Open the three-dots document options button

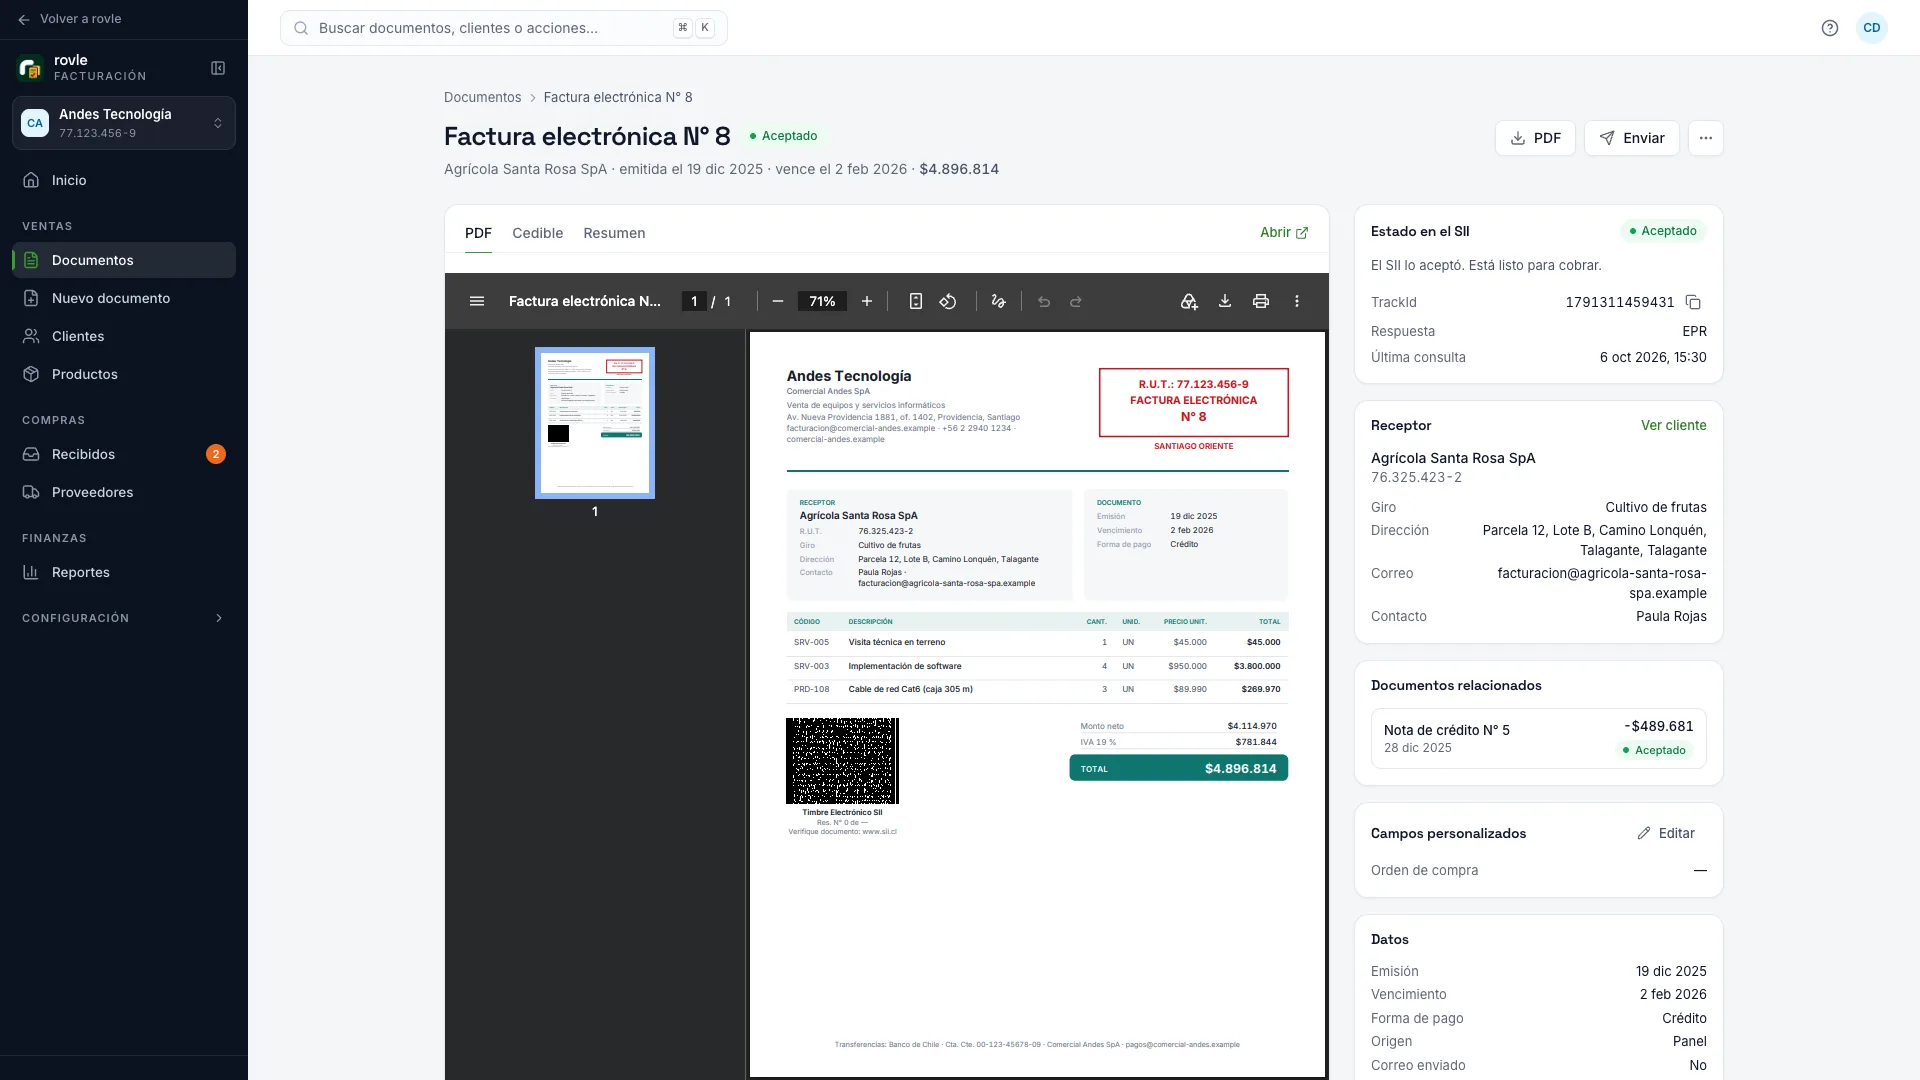coord(1706,138)
